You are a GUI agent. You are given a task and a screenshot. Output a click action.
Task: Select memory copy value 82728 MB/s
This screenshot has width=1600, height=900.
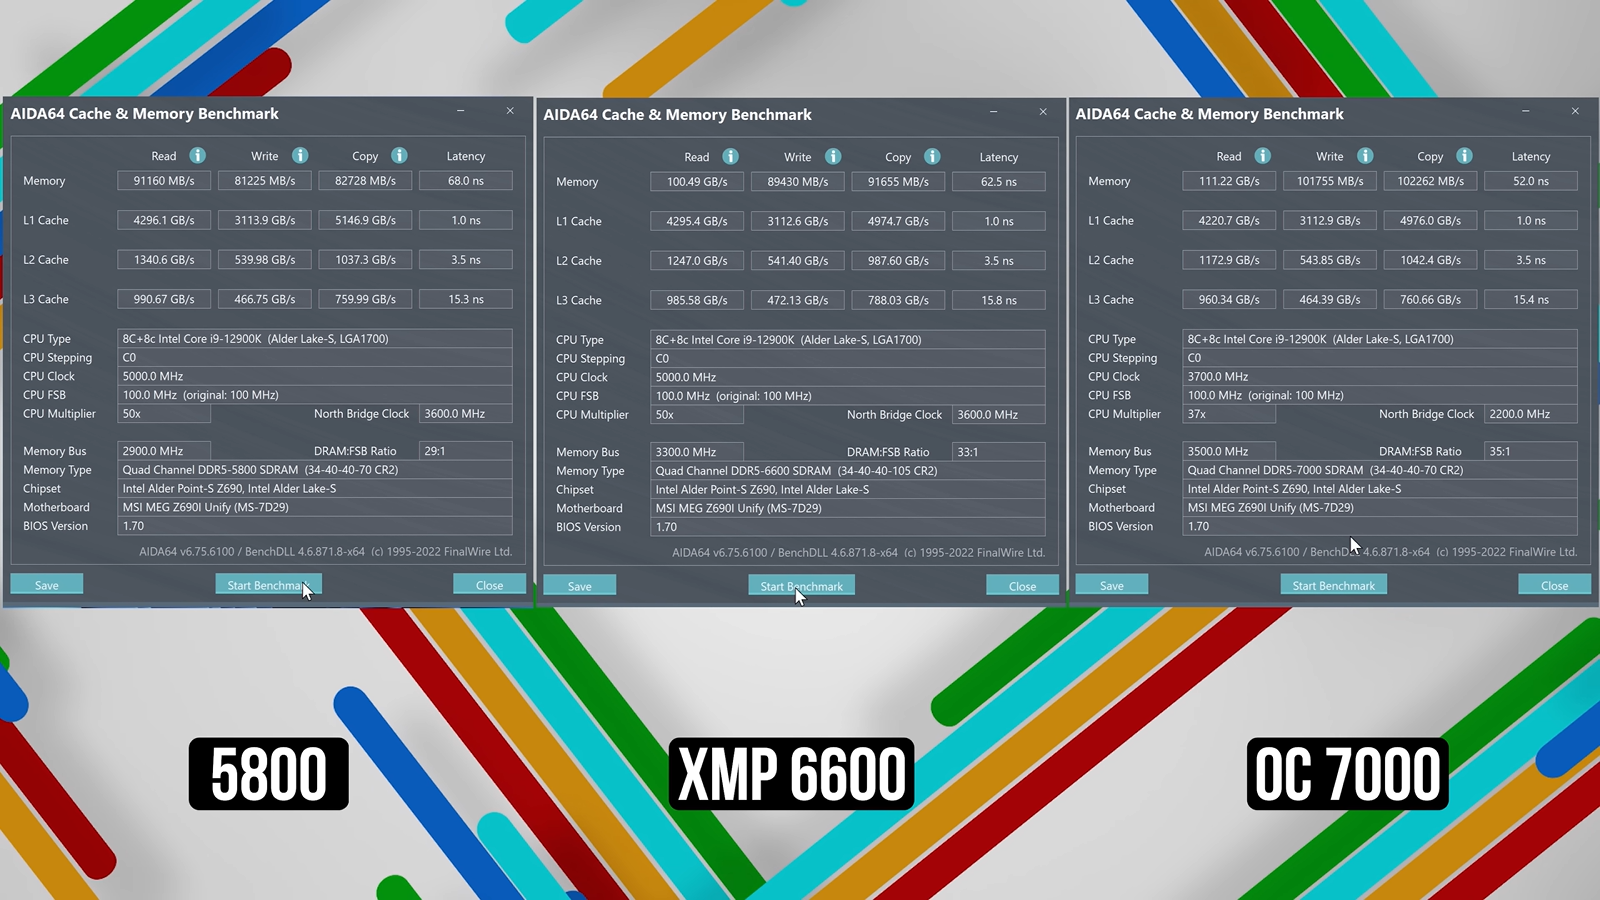point(365,181)
